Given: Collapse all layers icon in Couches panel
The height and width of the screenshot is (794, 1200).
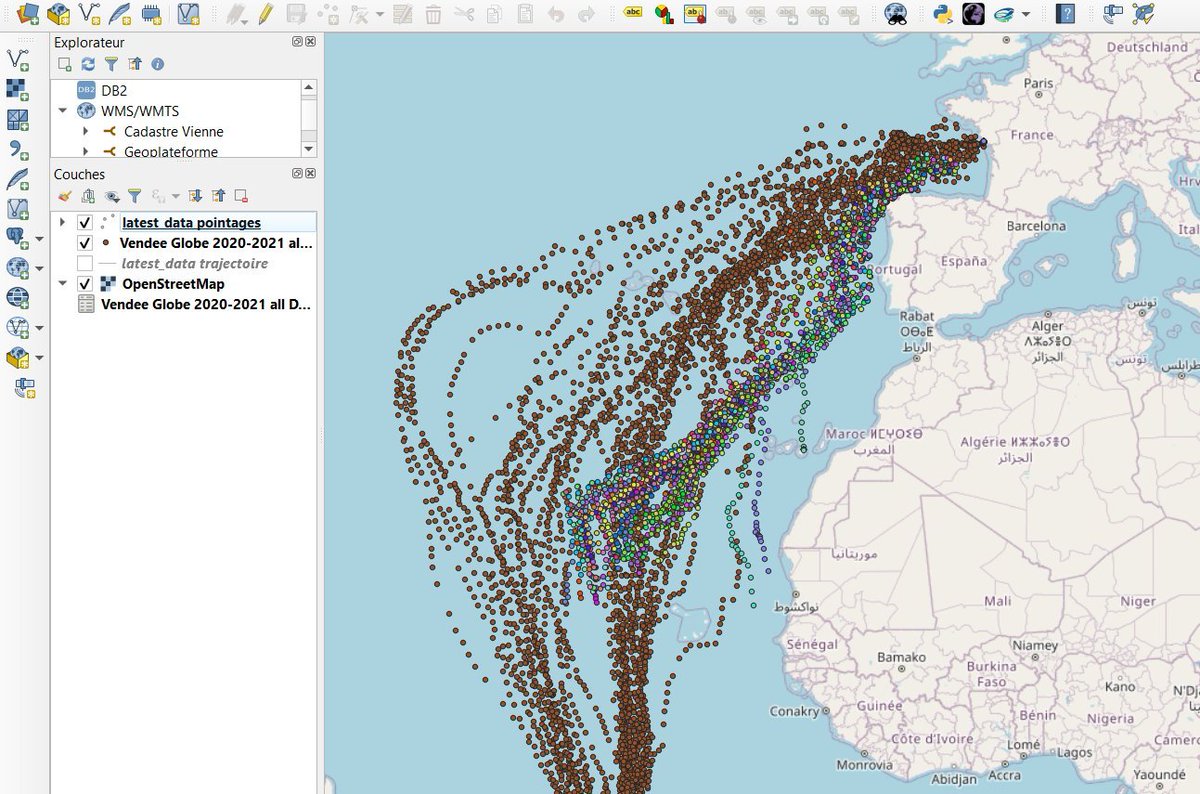Looking at the screenshot, I should point(218,196).
